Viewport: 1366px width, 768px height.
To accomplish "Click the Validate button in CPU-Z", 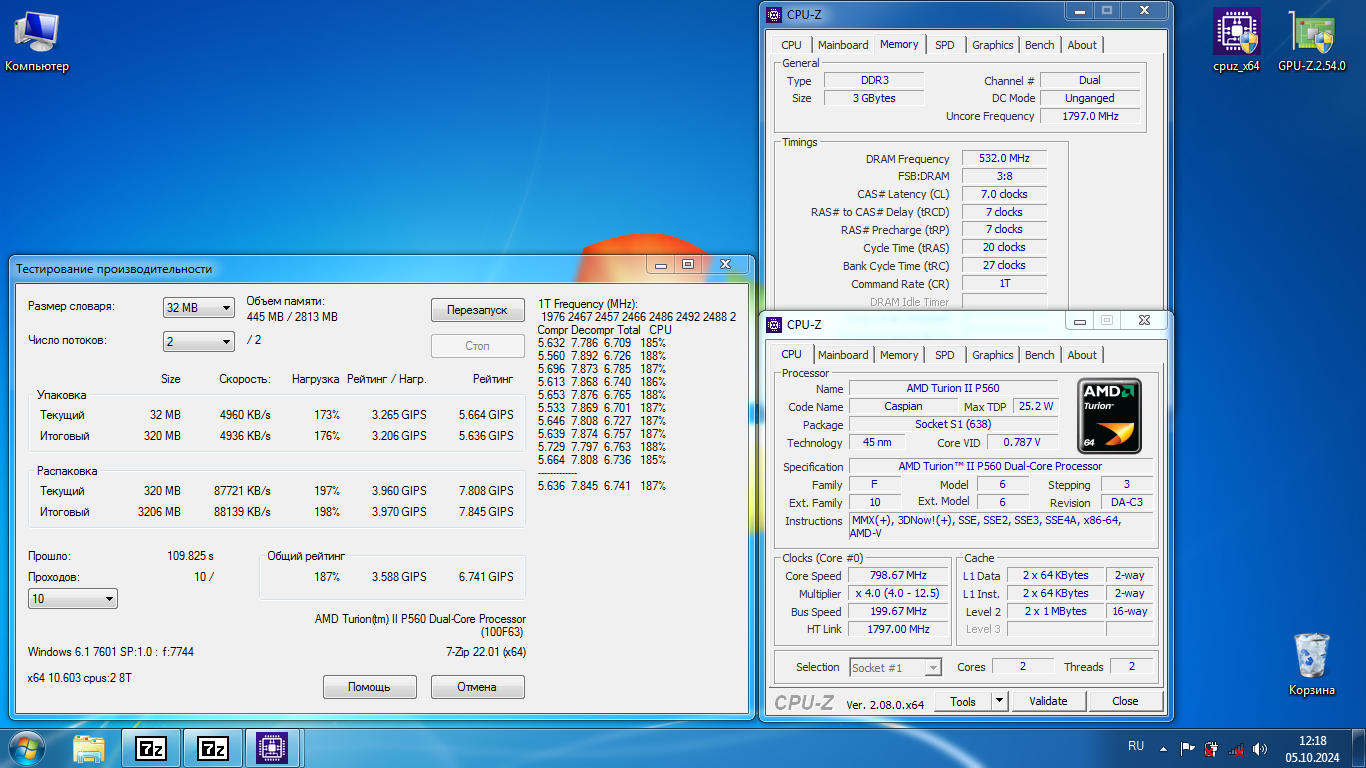I will [1048, 701].
